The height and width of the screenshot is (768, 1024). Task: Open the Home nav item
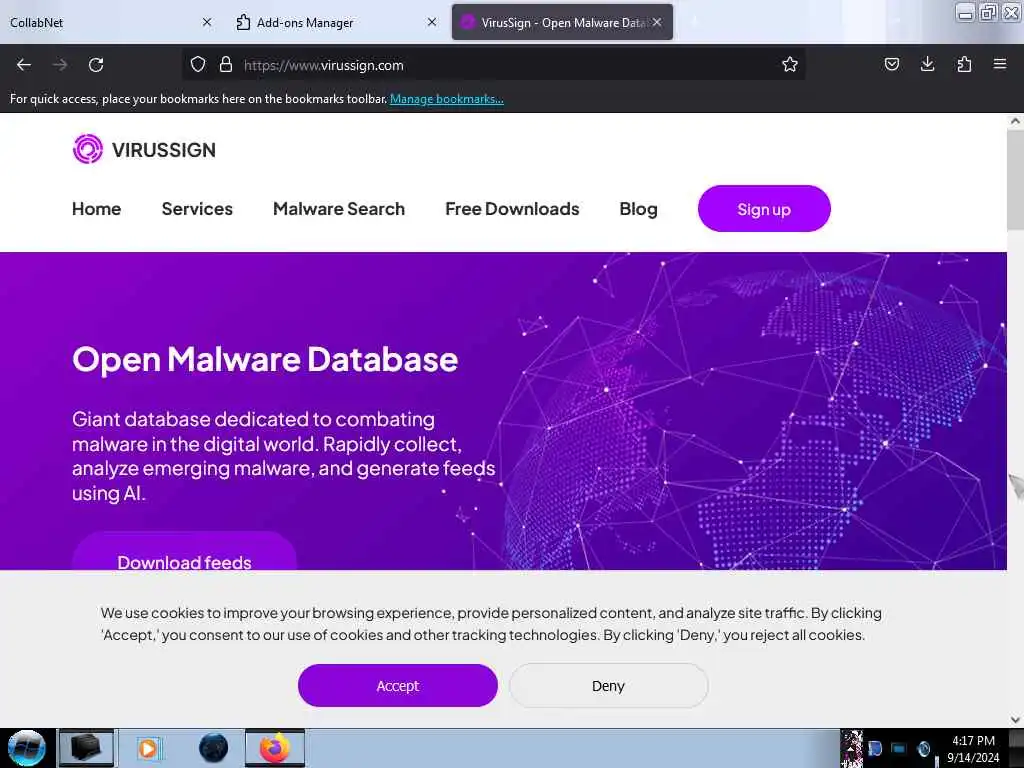coord(97,209)
